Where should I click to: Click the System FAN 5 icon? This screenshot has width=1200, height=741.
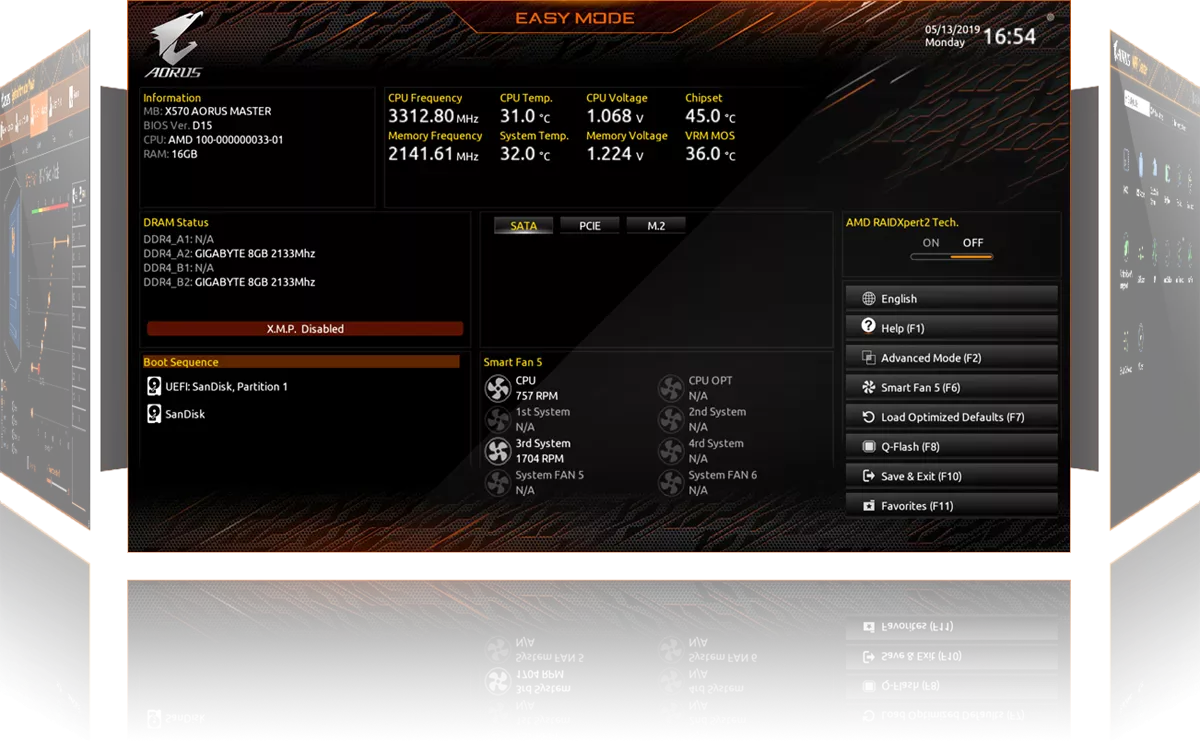point(497,483)
